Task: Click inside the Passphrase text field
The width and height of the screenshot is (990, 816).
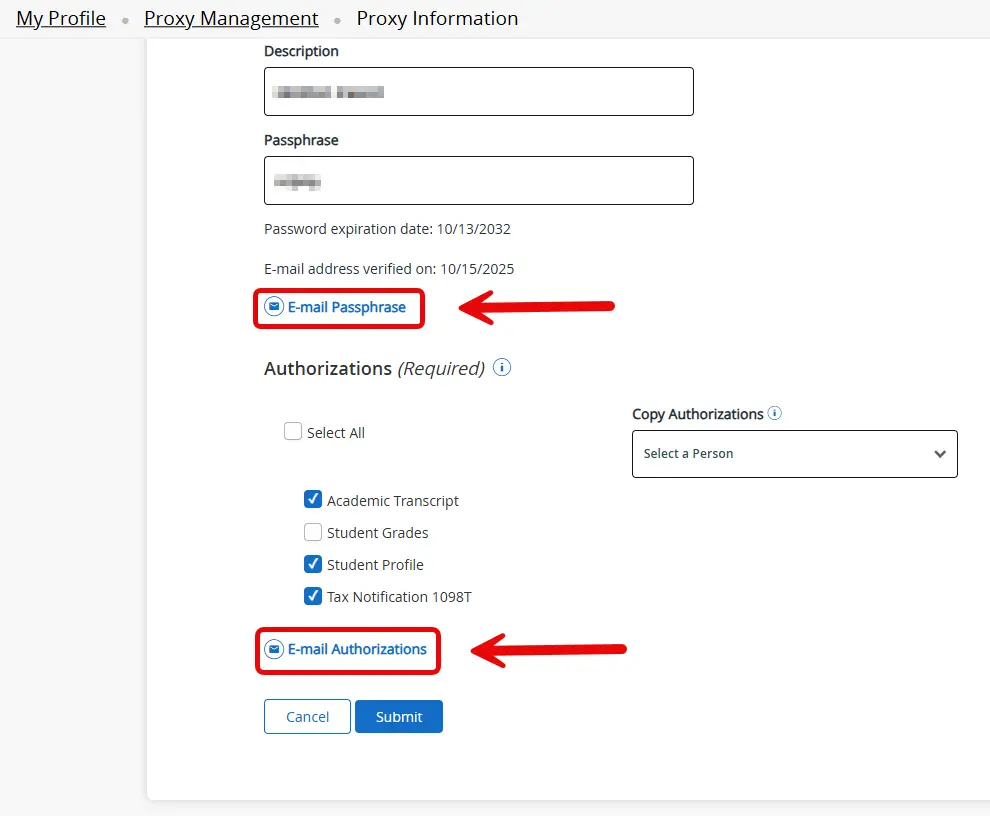Action: [478, 180]
